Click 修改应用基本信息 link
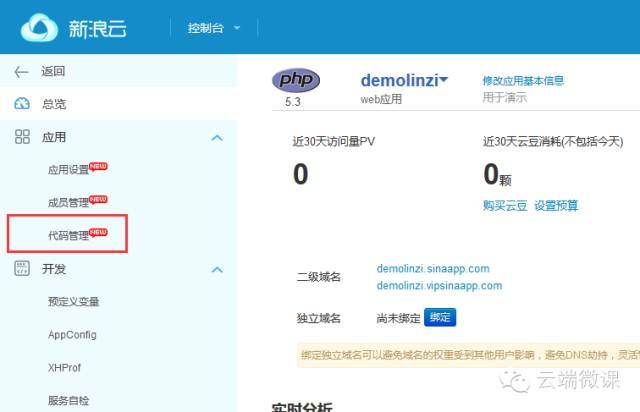 (x=523, y=80)
